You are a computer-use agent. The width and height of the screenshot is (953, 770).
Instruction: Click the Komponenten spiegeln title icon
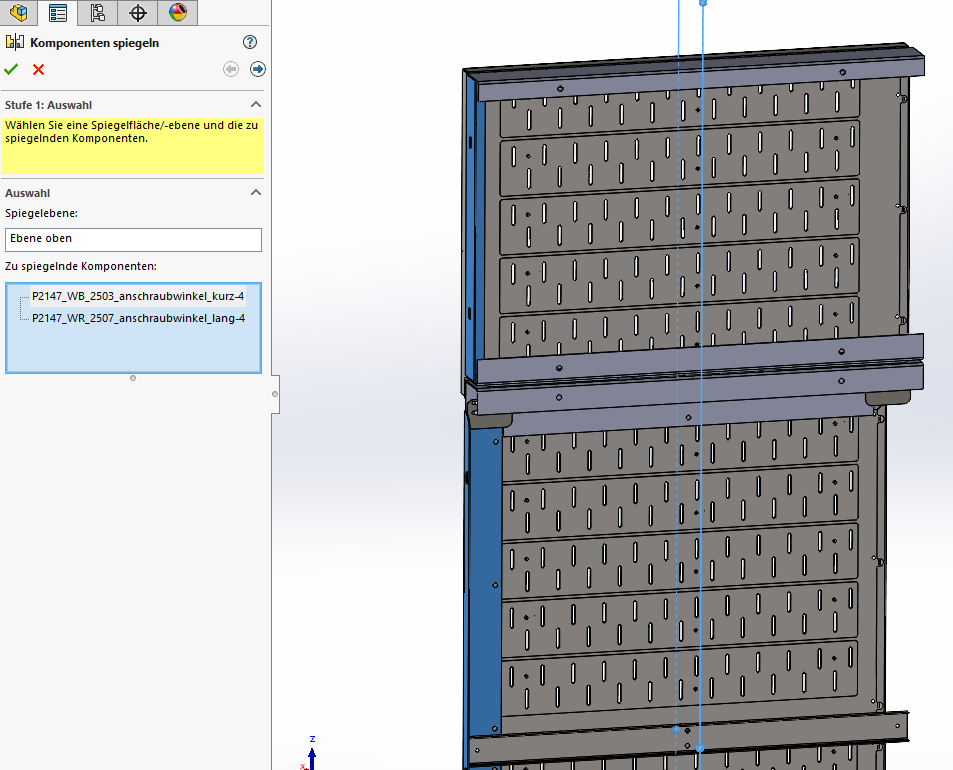(15, 42)
